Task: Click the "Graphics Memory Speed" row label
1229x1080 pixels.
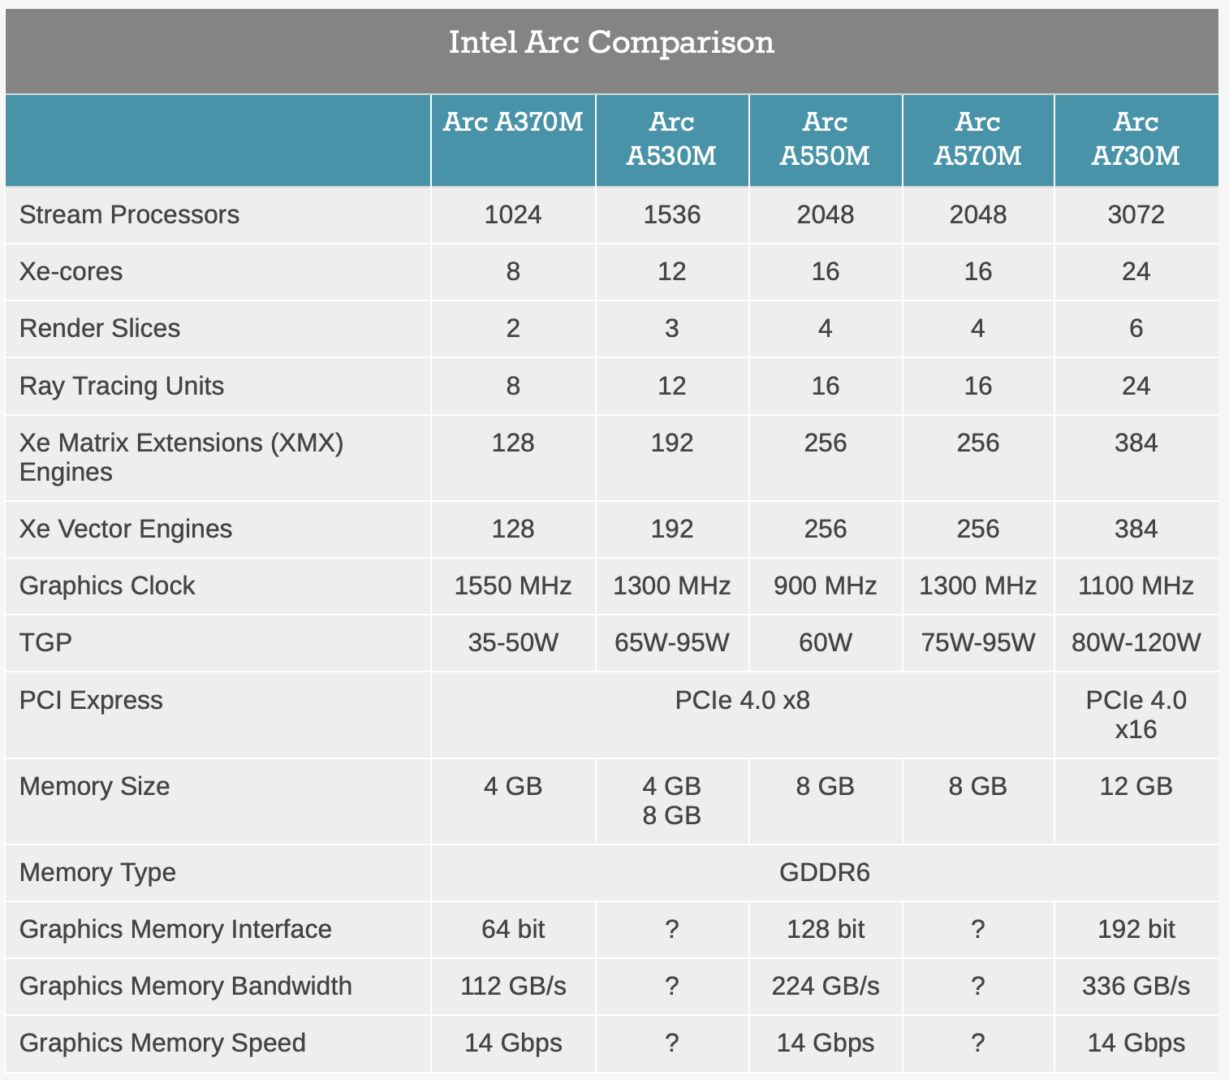Action: pyautogui.click(x=162, y=1043)
